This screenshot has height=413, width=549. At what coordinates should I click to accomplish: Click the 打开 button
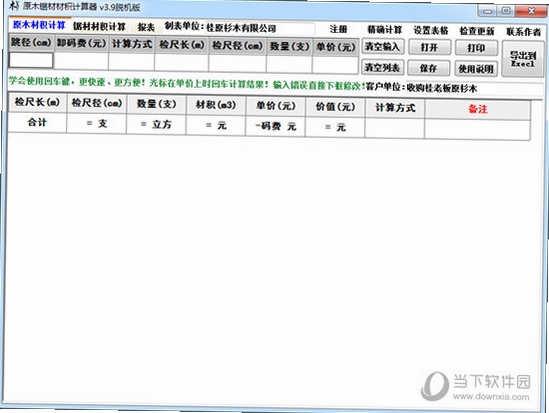click(x=429, y=47)
